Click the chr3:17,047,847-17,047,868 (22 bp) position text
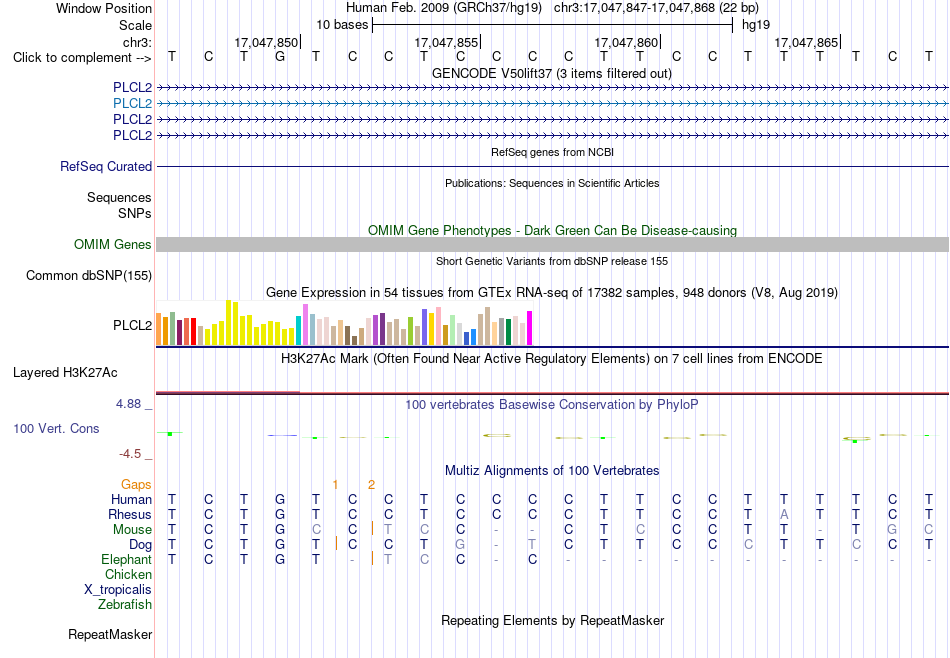This screenshot has width=950, height=658. pos(656,8)
